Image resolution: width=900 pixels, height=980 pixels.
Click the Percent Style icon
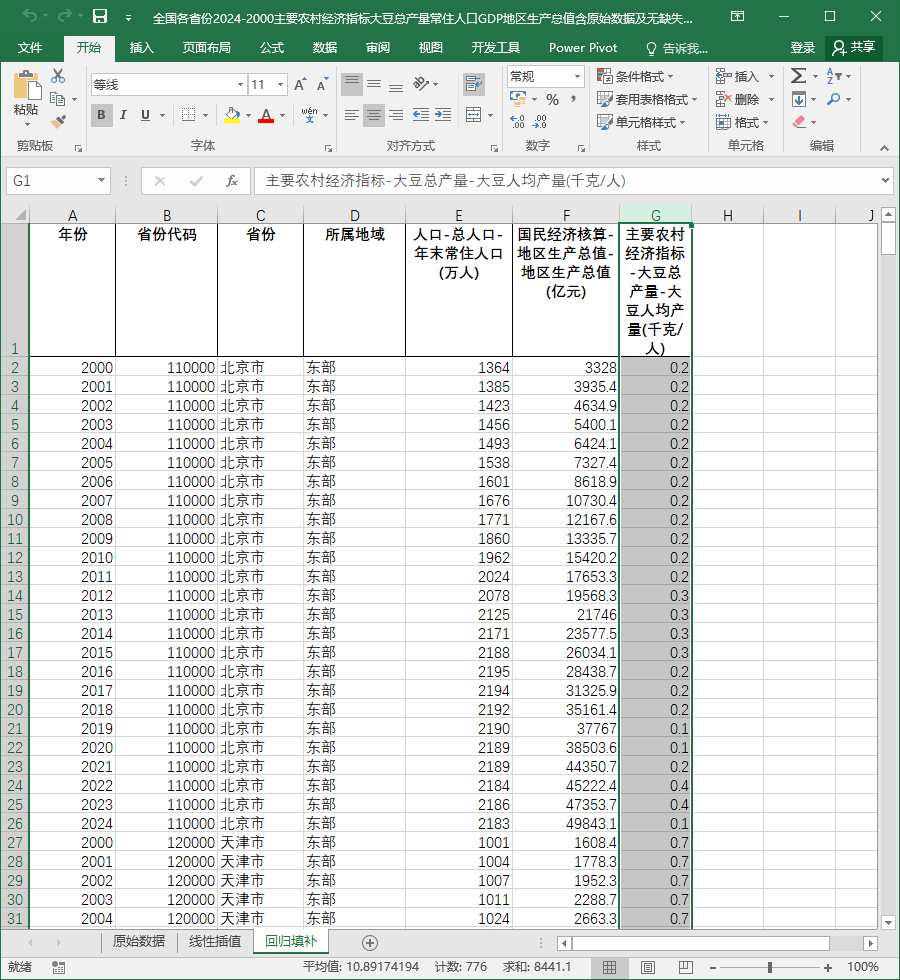click(552, 99)
